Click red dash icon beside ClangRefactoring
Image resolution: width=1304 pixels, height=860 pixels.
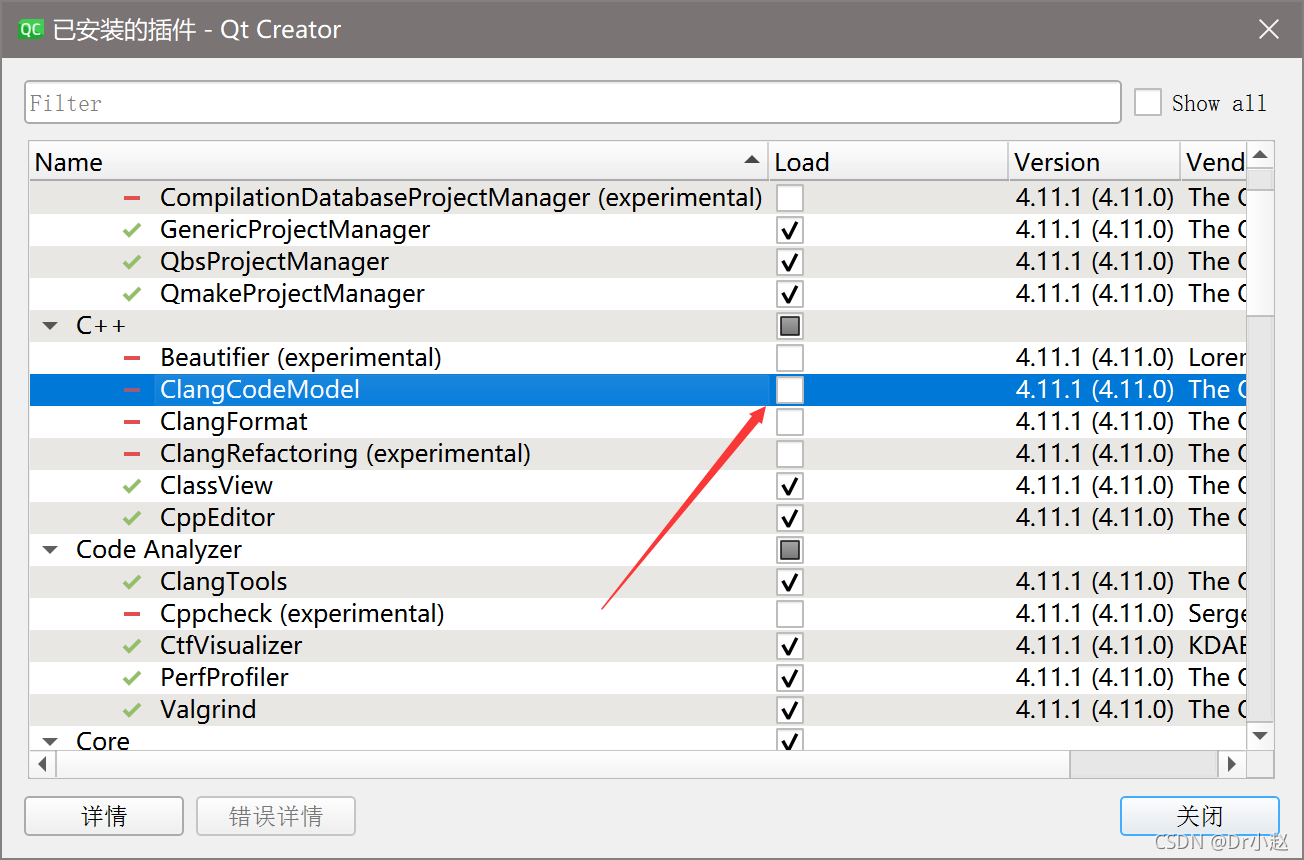coord(132,454)
